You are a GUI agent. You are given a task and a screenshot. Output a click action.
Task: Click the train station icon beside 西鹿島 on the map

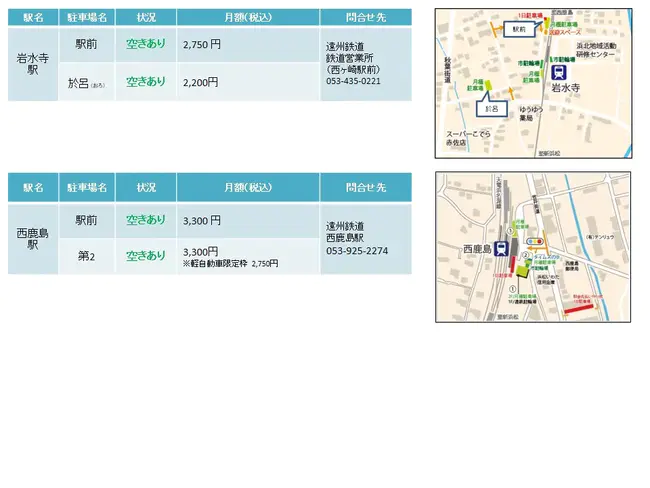click(x=501, y=248)
